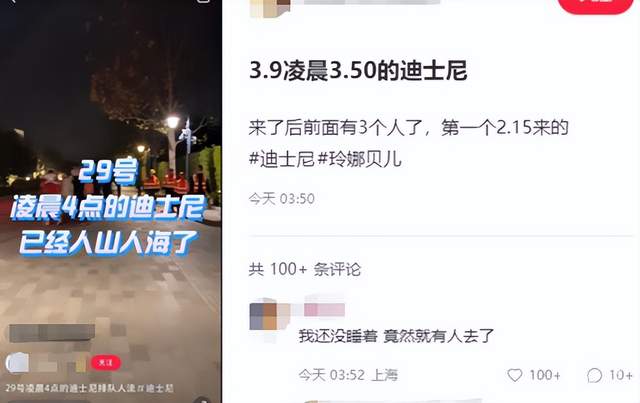Like the comment with the heart icon
The width and height of the screenshot is (640, 403).
coord(514,375)
